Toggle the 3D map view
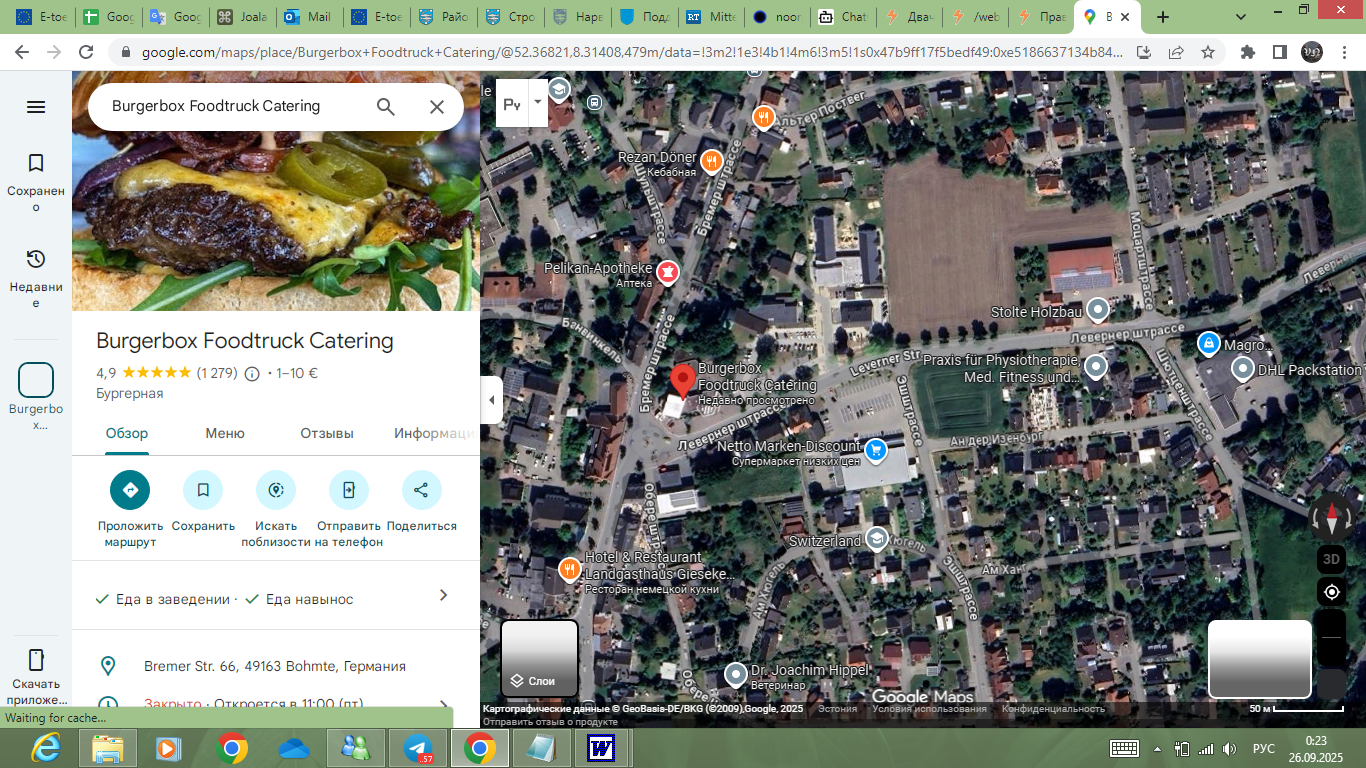The image size is (1366, 768). (1331, 558)
